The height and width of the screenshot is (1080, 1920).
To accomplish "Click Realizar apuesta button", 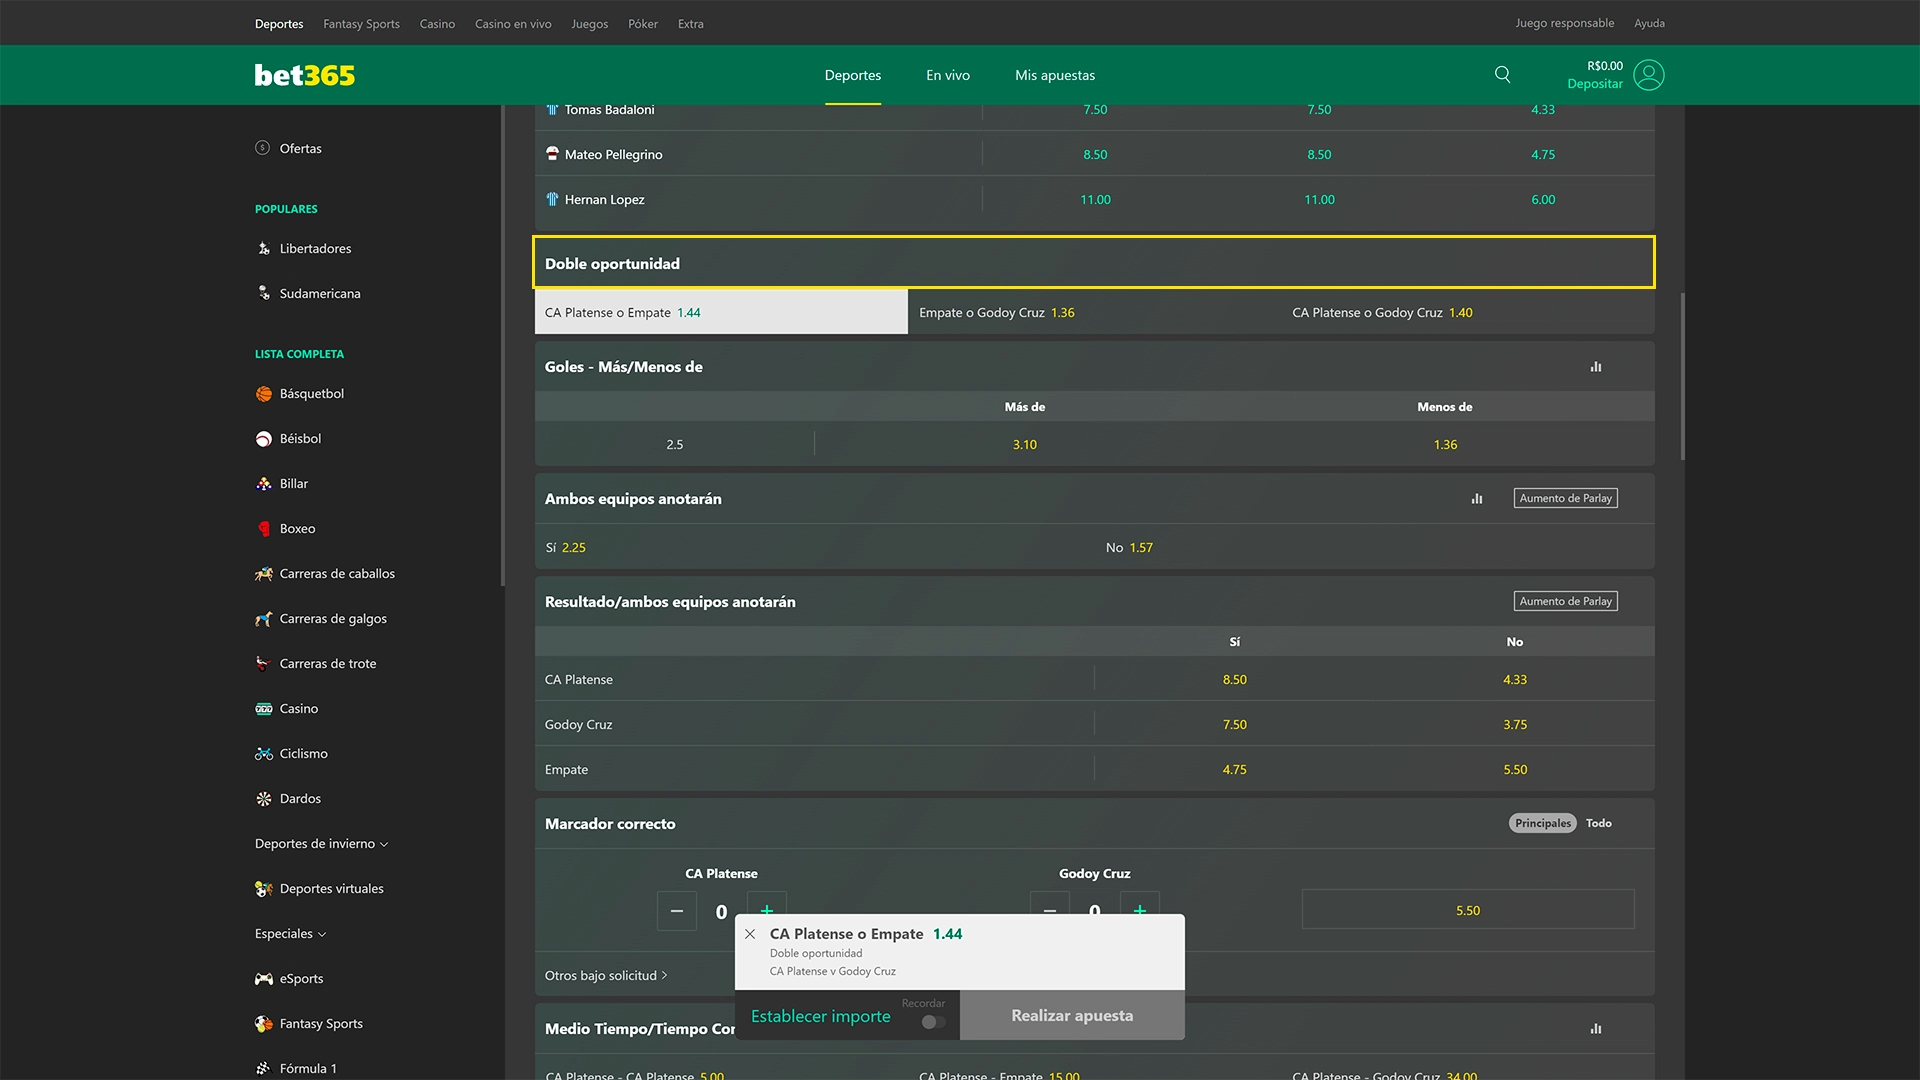I will coord(1072,1015).
